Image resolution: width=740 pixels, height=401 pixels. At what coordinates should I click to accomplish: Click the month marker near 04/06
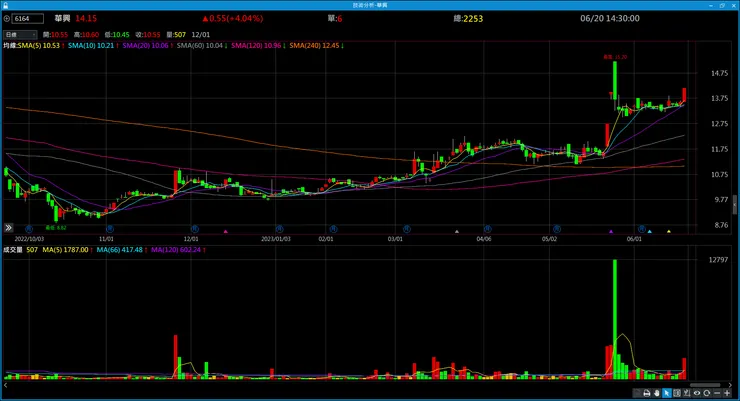[x=488, y=229]
